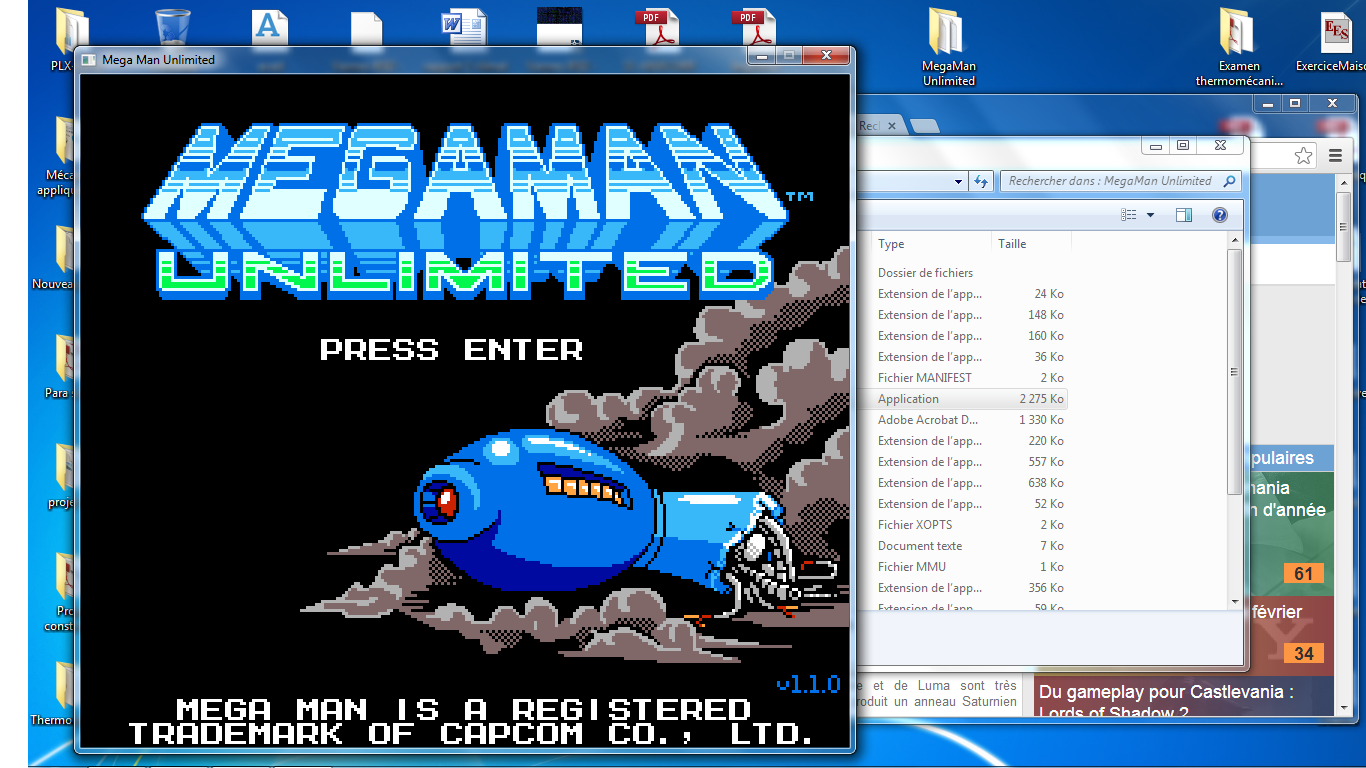Open the ExerciceMaiso desktop file icon
Screen dimensions: 1366x768
(x=1333, y=42)
